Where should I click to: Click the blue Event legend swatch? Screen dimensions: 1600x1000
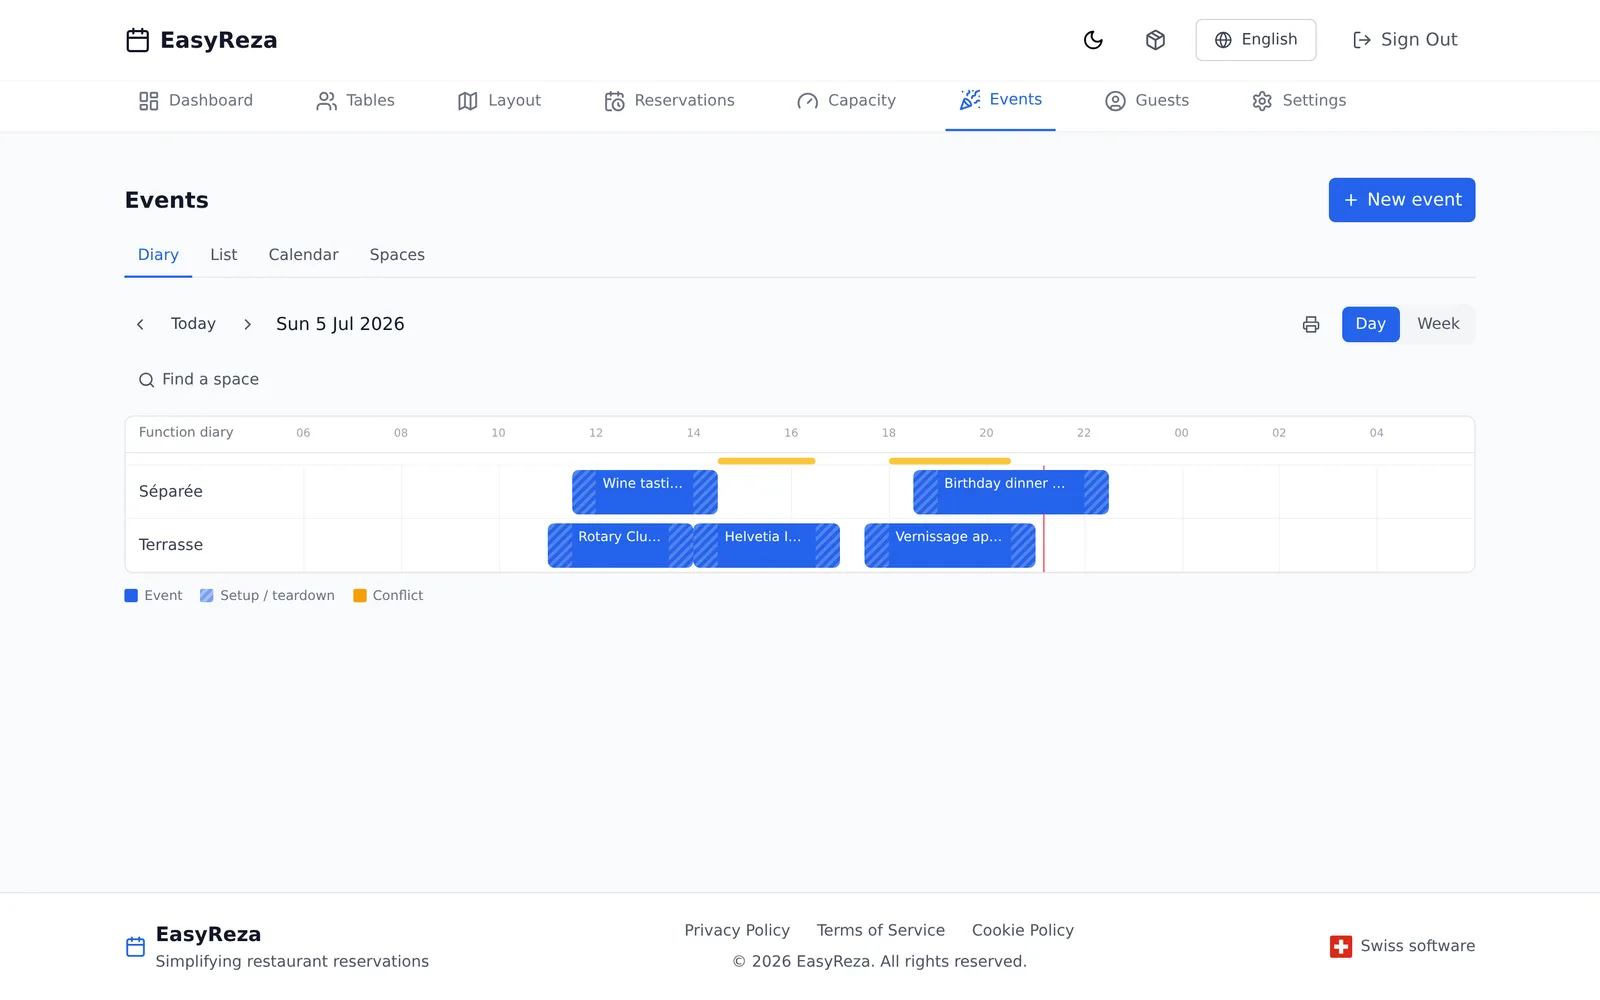point(131,596)
